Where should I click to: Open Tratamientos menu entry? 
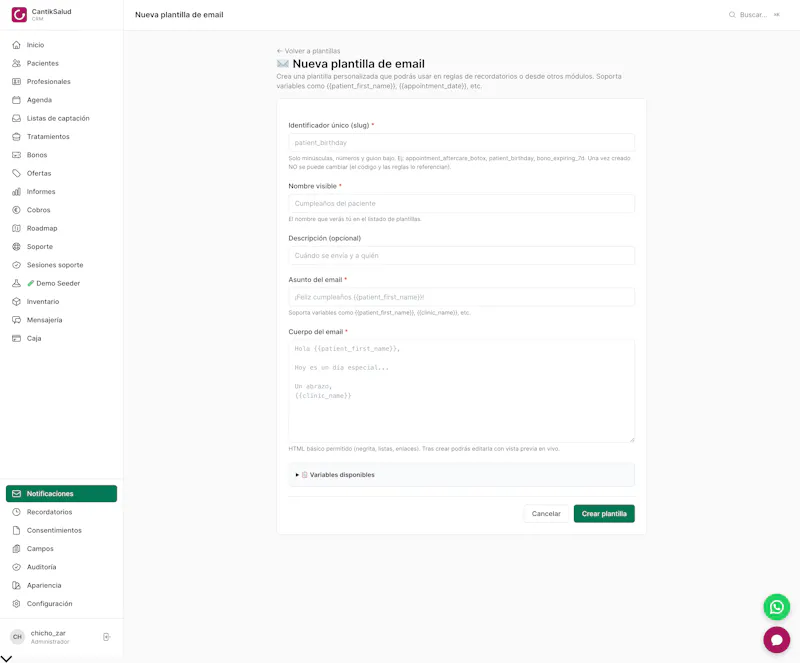(x=61, y=137)
